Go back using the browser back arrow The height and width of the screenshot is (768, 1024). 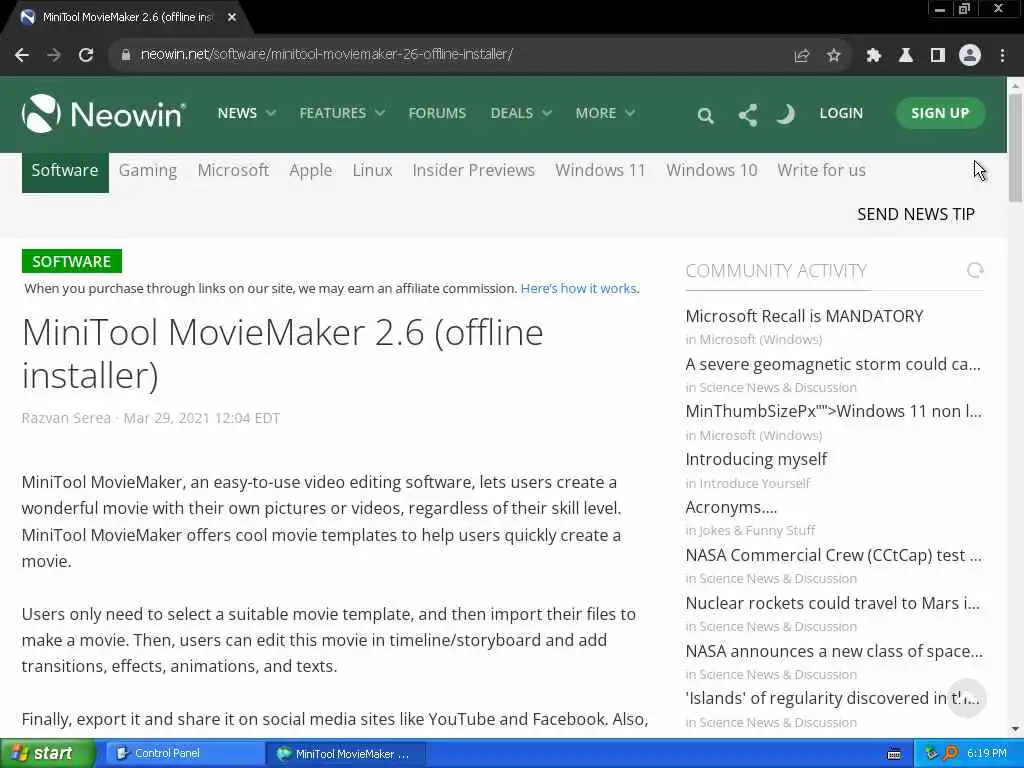tap(22, 55)
